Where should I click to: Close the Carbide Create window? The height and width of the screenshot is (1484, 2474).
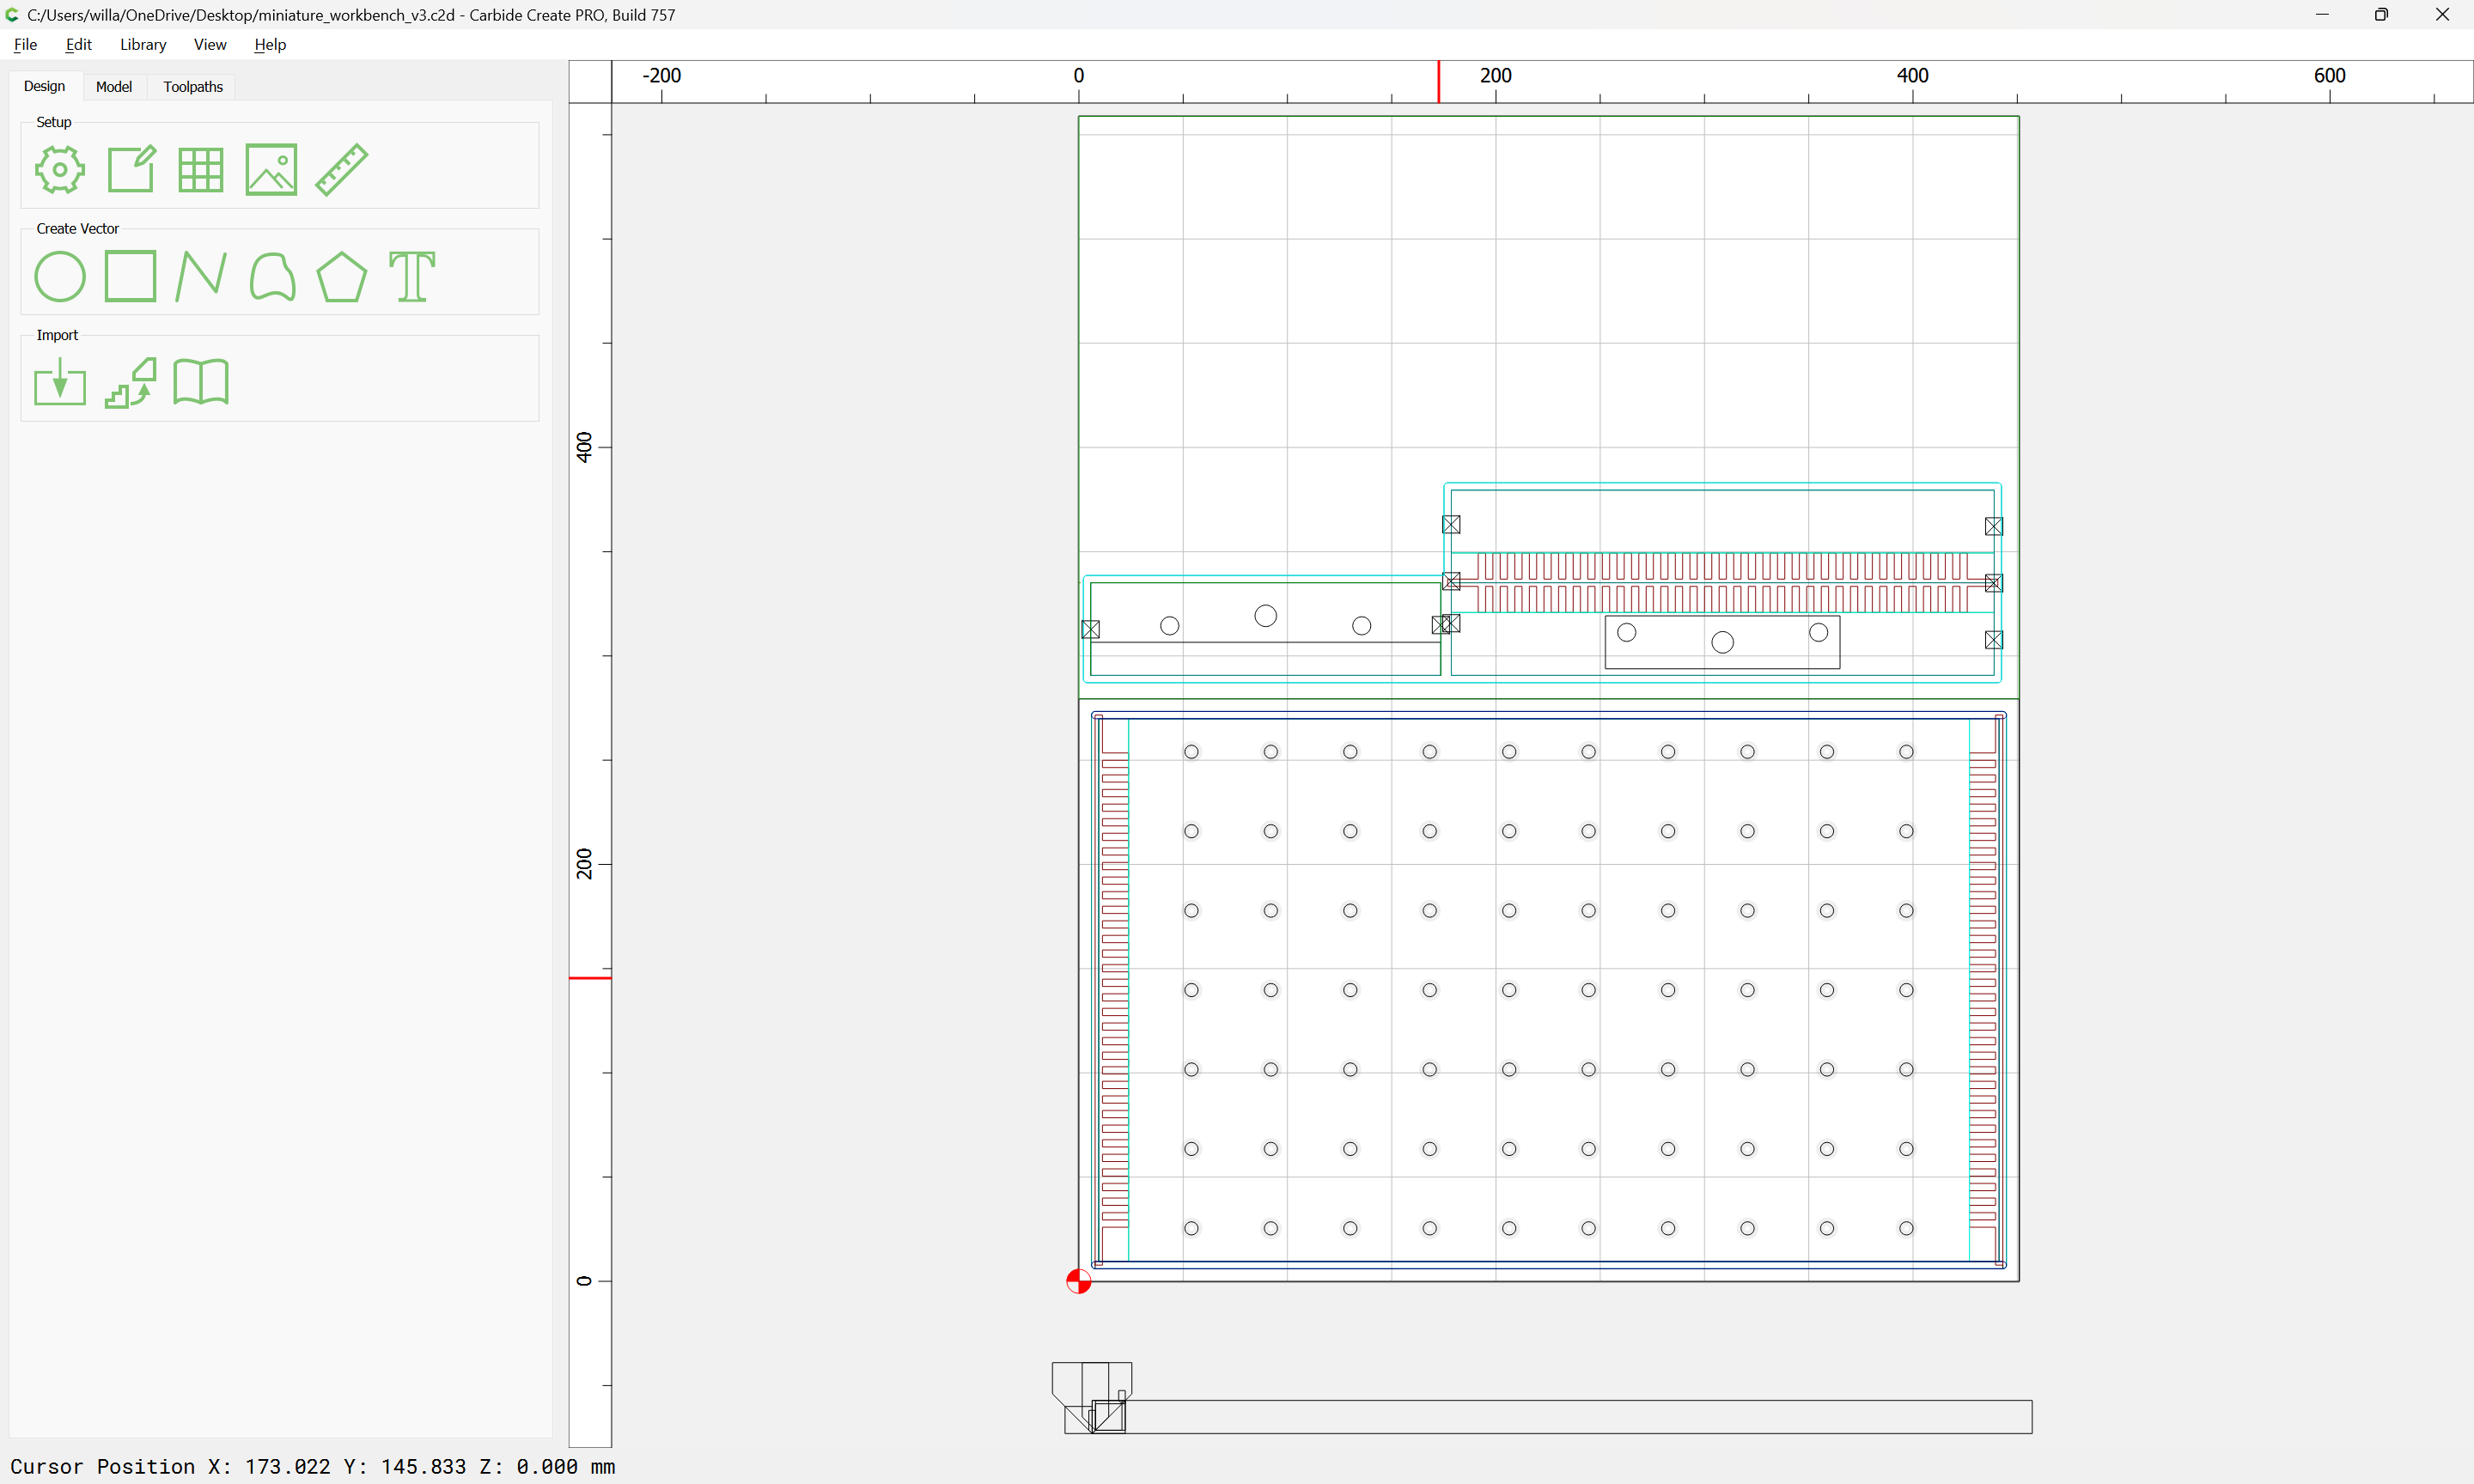click(2442, 15)
